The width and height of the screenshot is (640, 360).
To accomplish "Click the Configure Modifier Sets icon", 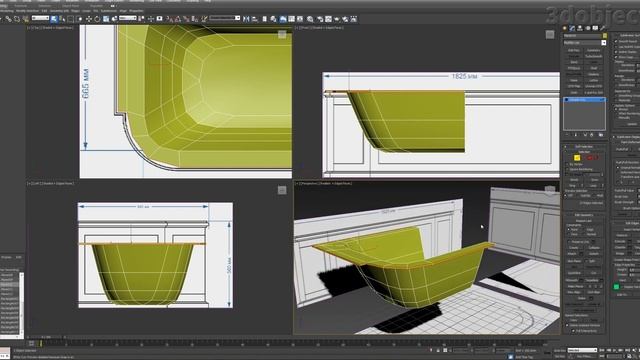I will click(601, 135).
